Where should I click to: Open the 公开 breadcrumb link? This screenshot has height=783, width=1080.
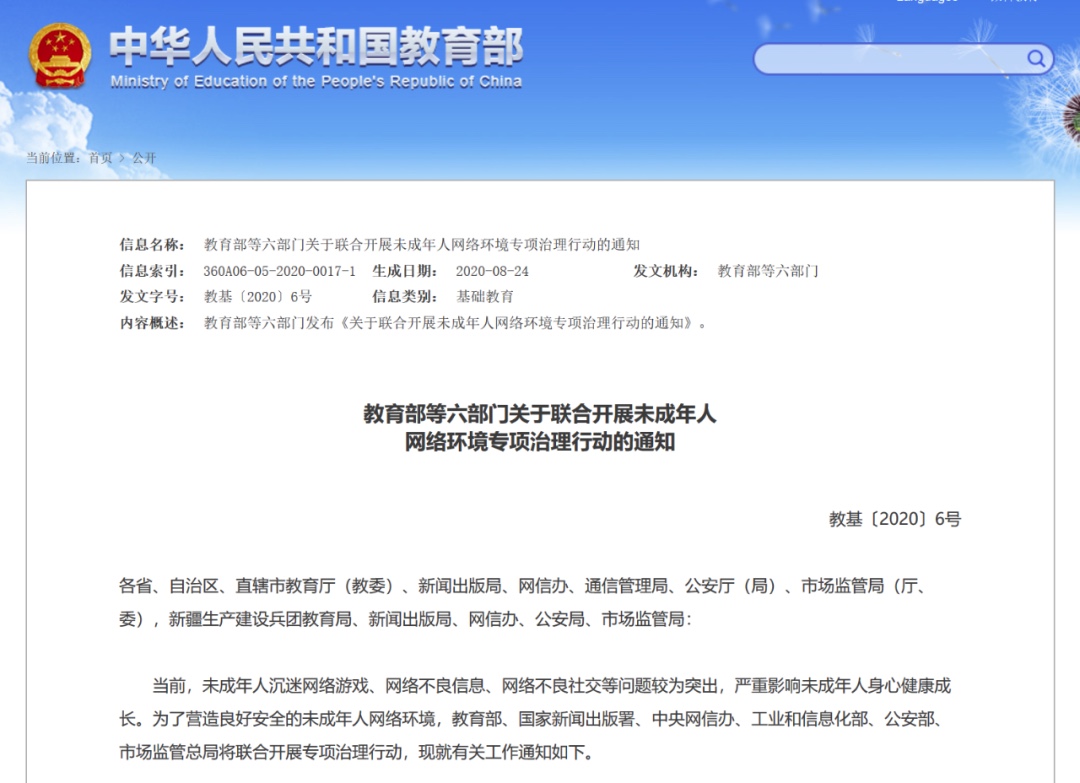tap(144, 158)
